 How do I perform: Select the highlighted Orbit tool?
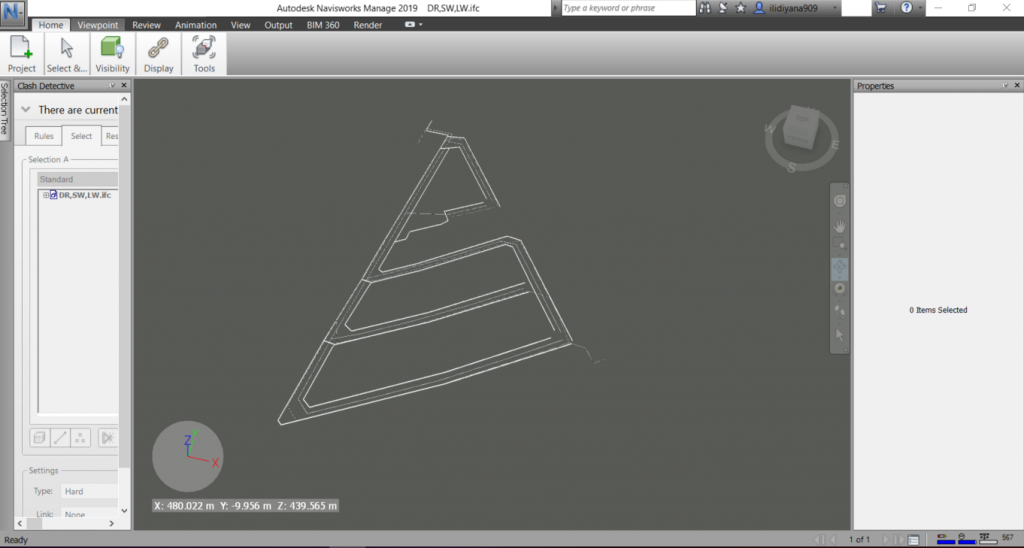point(840,267)
